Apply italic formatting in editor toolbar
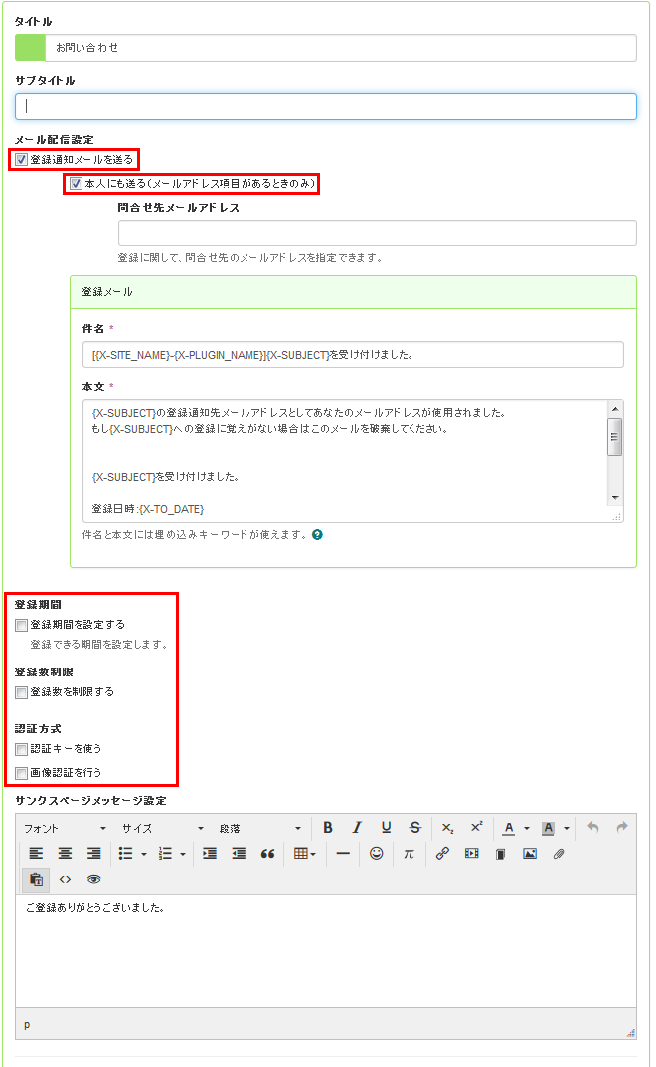656x1067 pixels. pos(357,827)
